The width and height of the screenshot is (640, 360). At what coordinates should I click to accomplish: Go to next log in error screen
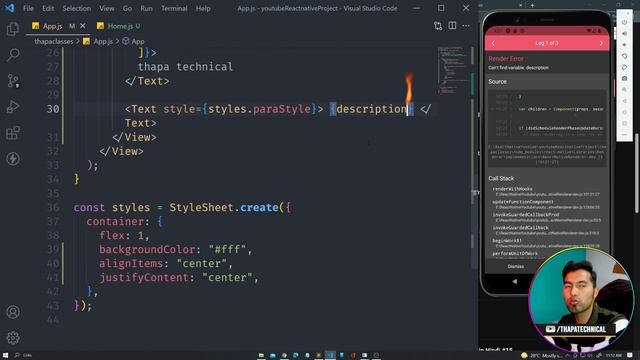pos(601,43)
